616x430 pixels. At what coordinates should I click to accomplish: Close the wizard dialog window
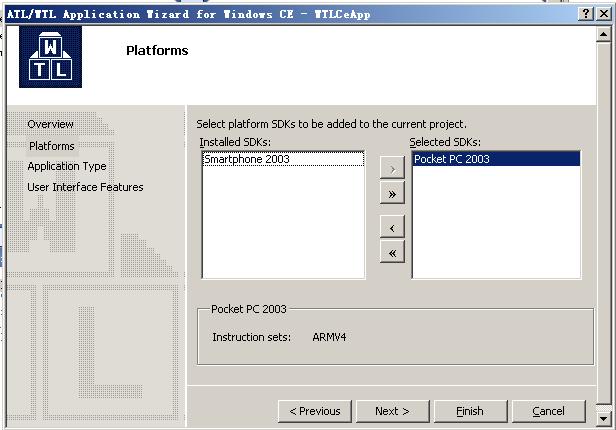(604, 14)
